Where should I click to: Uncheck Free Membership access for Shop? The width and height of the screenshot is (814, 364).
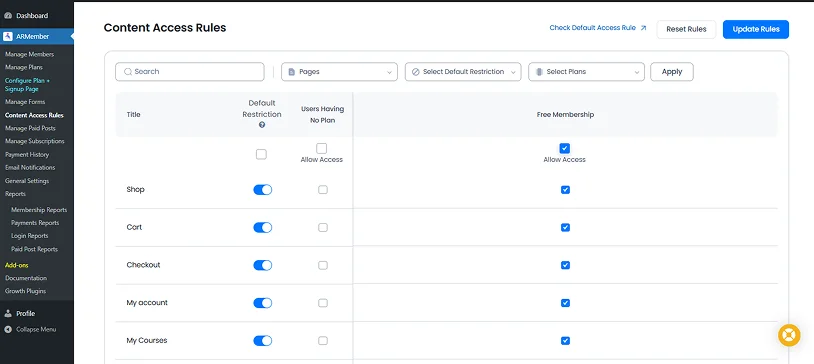coord(565,190)
